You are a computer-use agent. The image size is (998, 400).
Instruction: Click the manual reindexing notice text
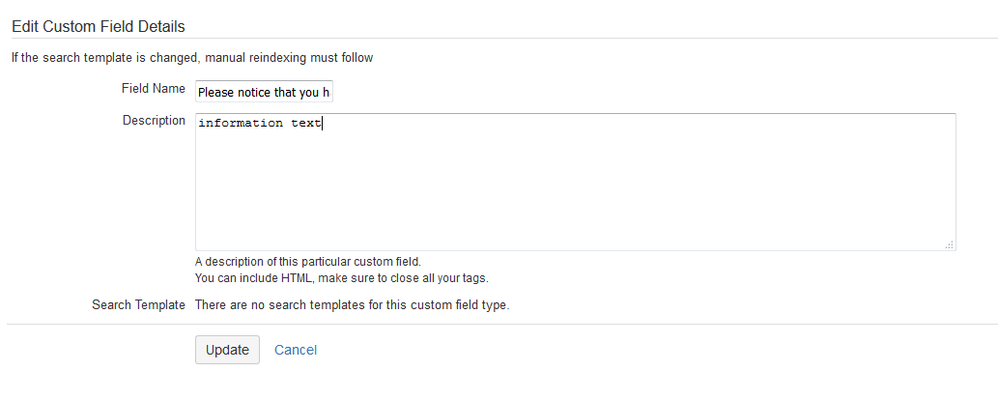tap(192, 58)
